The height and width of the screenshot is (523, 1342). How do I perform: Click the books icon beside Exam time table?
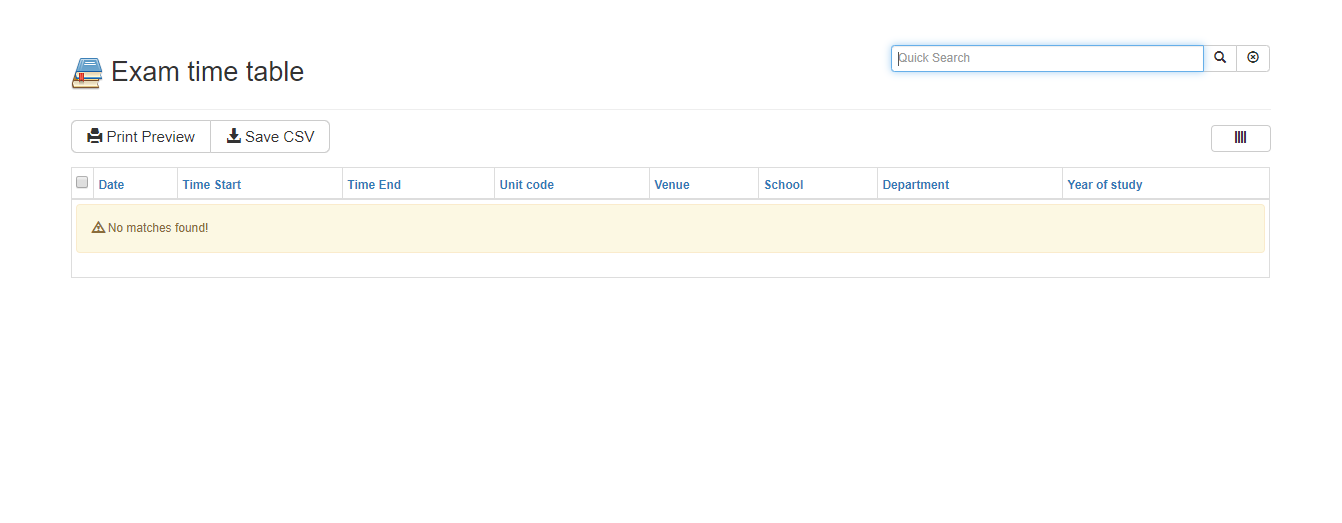[87, 73]
